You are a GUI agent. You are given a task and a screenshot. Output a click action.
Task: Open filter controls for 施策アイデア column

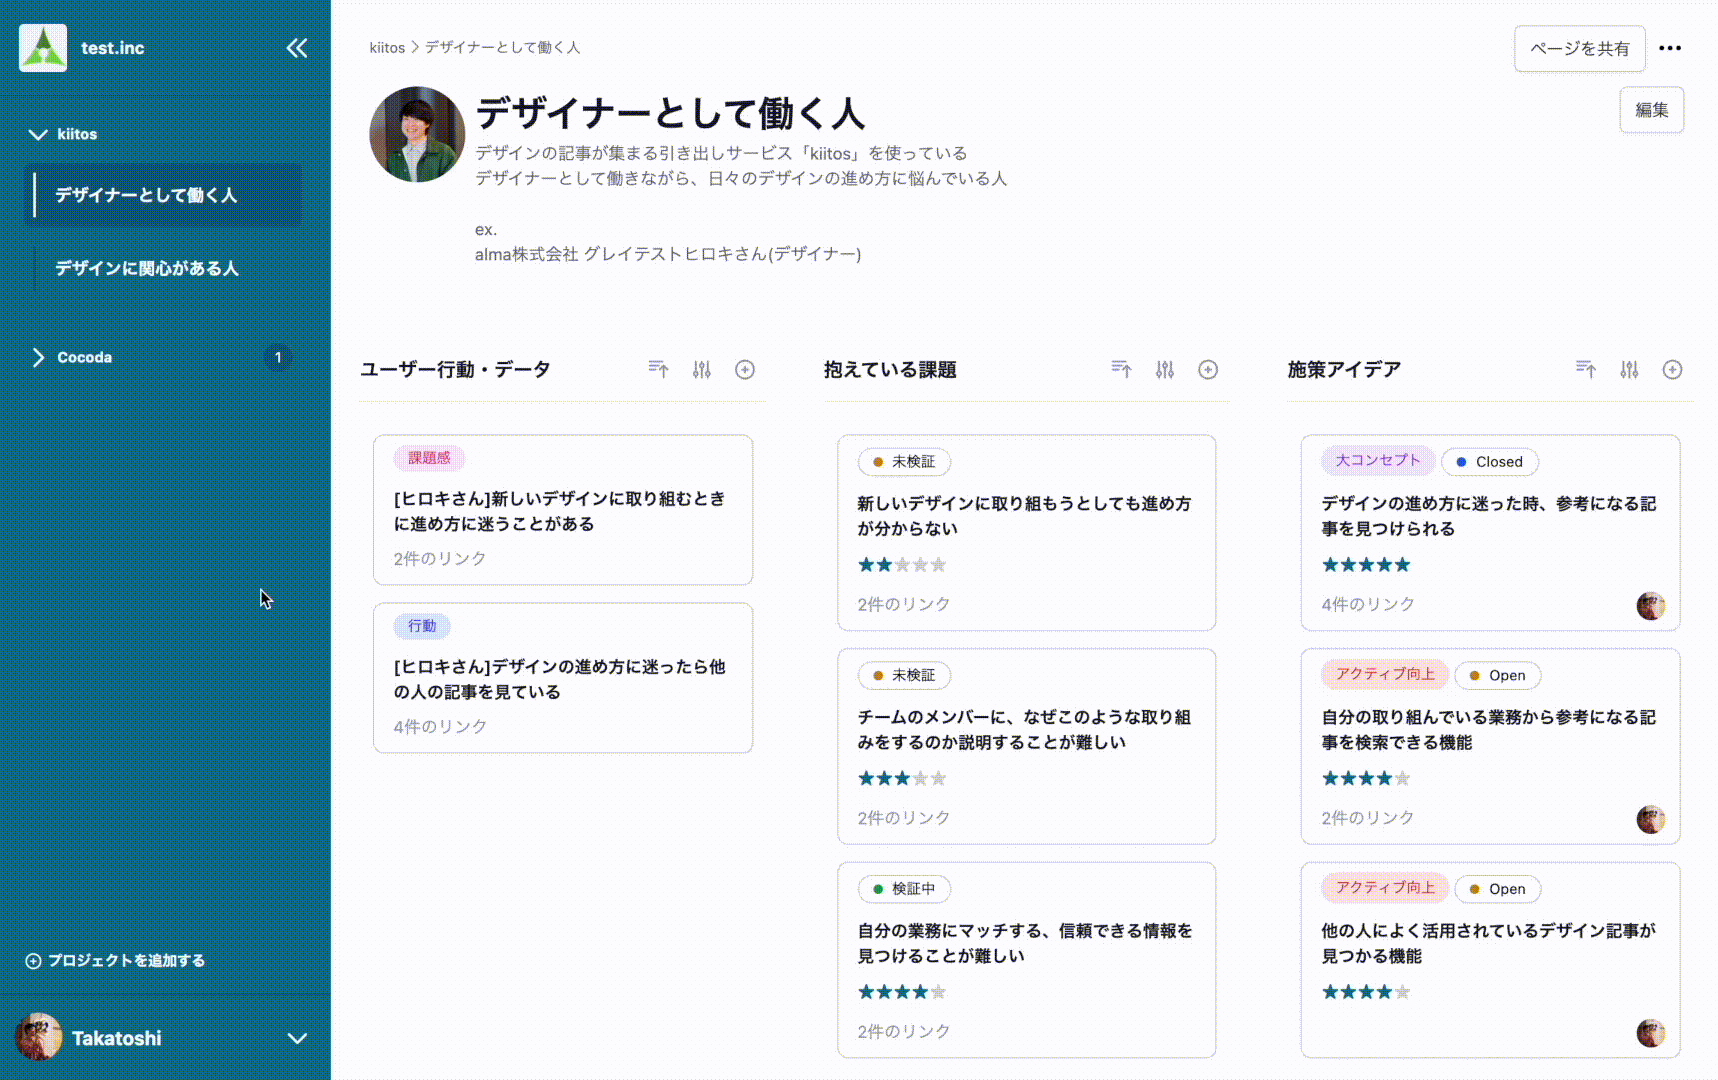[1630, 369]
